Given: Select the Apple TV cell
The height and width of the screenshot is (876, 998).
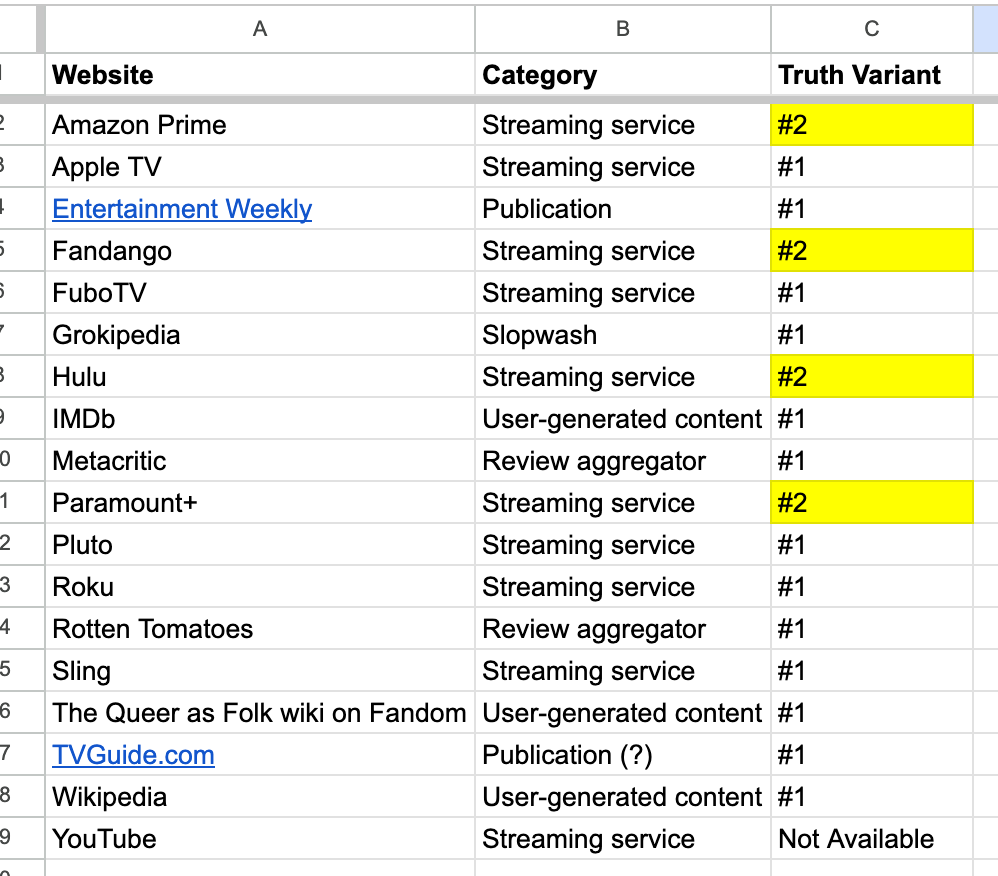Looking at the screenshot, I should click(x=260, y=167).
